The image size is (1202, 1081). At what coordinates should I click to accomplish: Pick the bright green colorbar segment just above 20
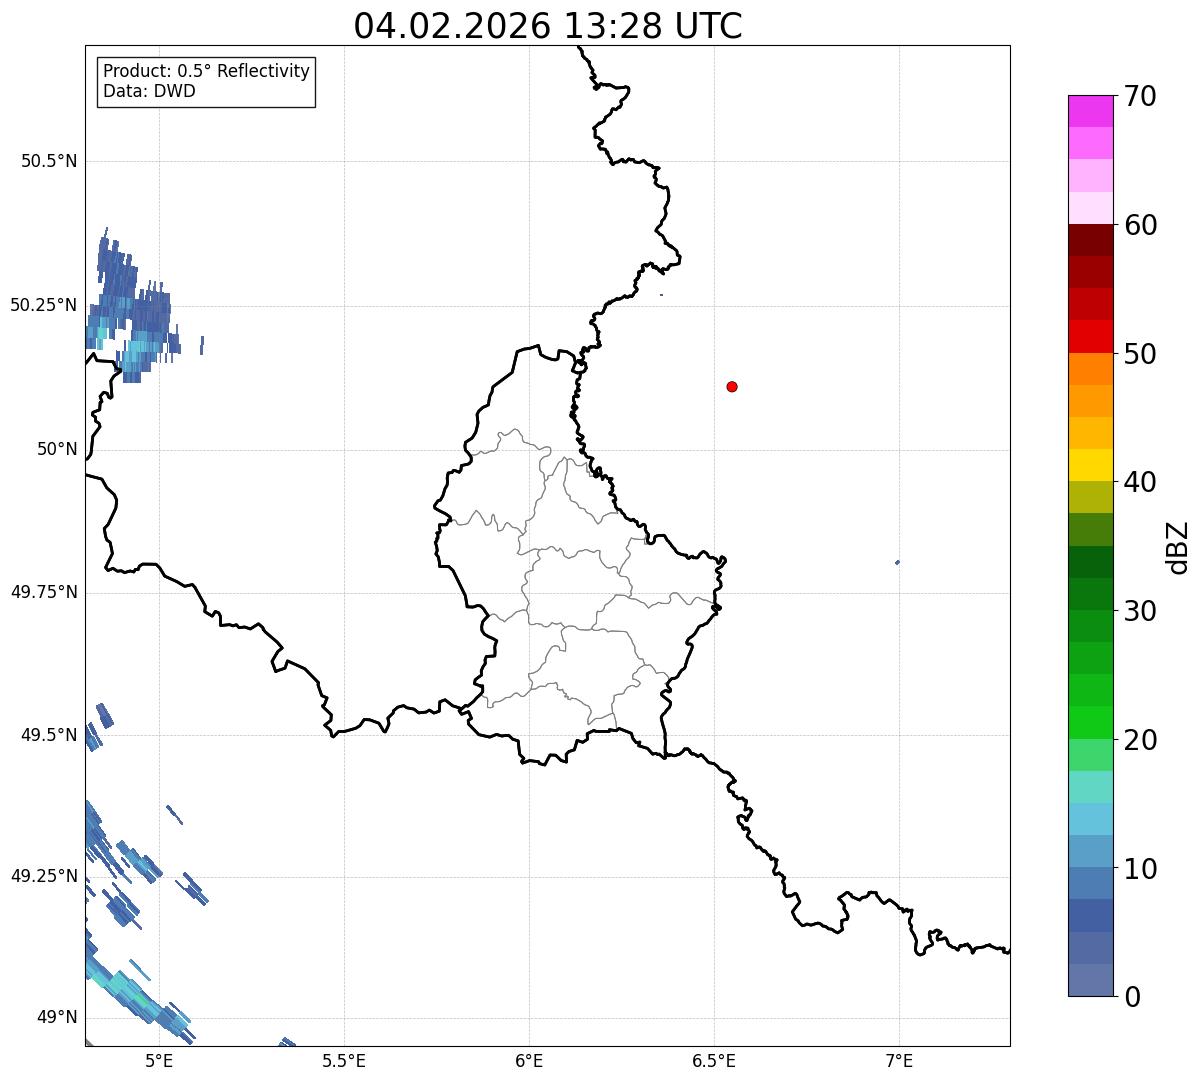pos(1090,723)
